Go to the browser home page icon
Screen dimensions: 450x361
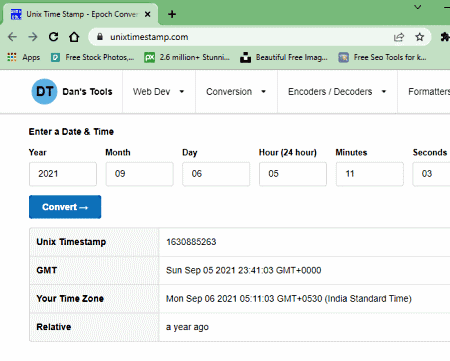coord(74,37)
